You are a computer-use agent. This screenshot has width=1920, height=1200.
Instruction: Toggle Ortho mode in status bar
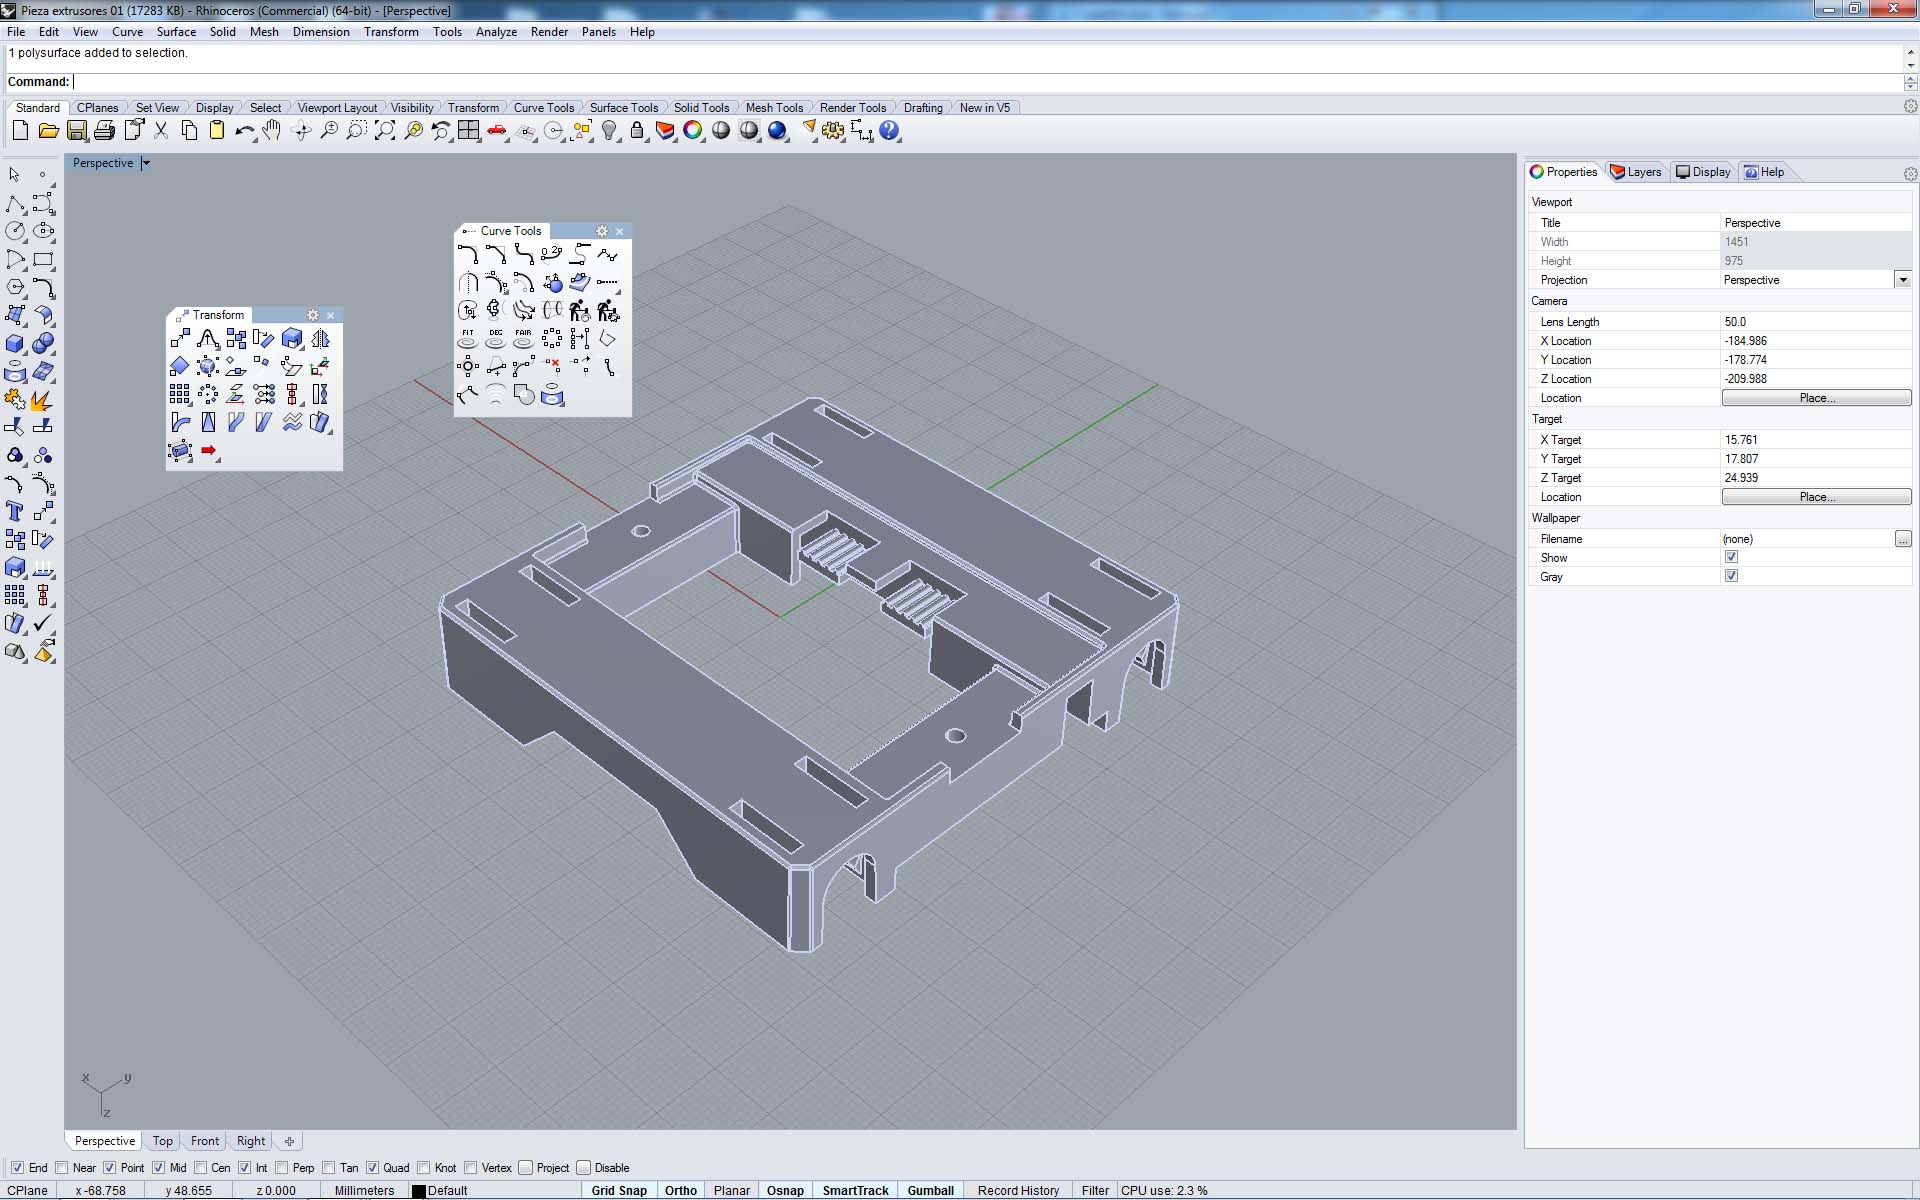pyautogui.click(x=680, y=1191)
